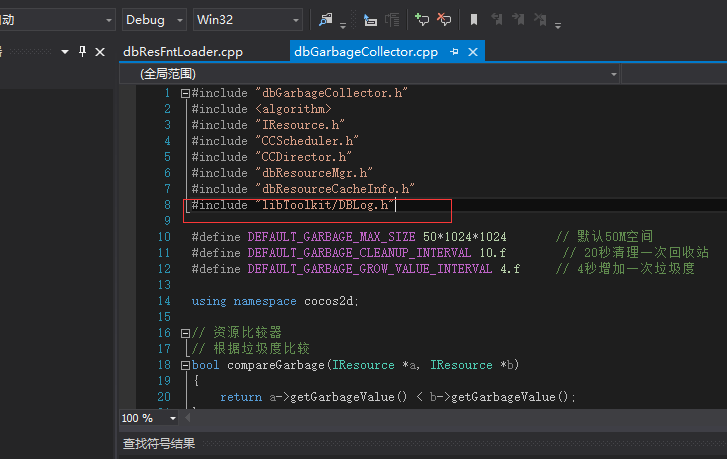
Task: Toggle pin on dbGarbageCollector.cpp tab
Action: pos(454,51)
